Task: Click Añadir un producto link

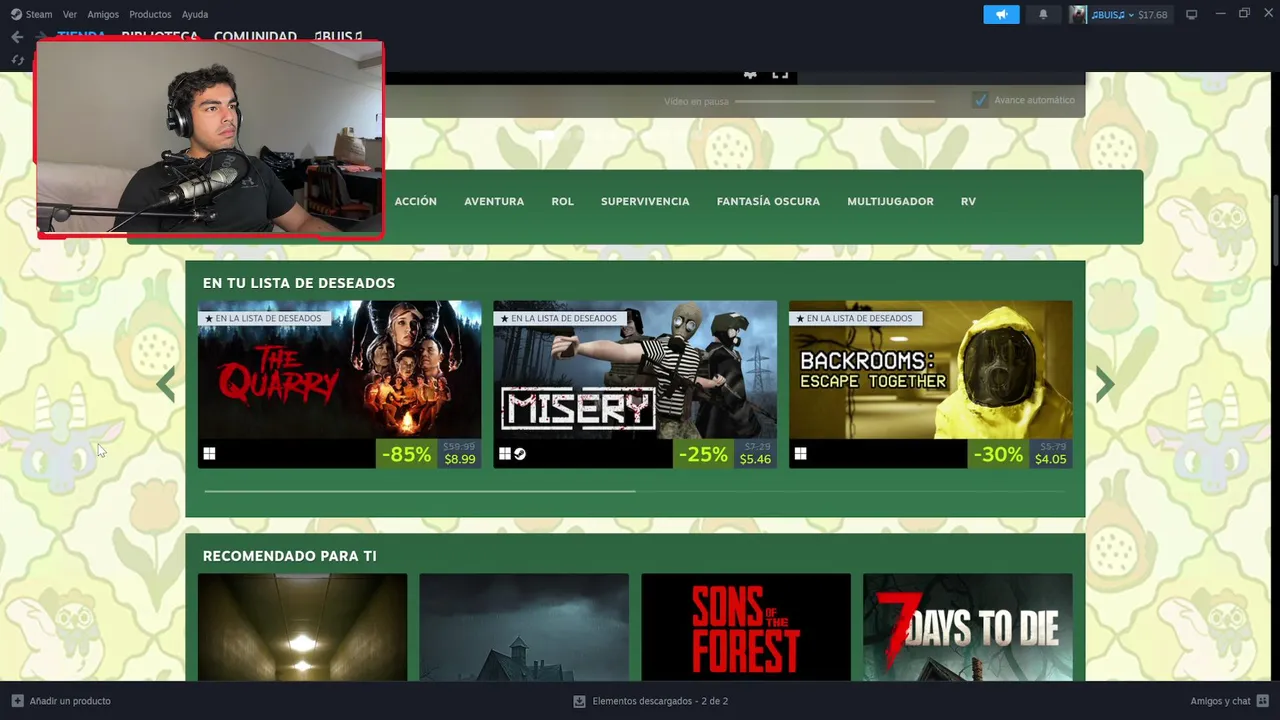Action: [x=70, y=701]
